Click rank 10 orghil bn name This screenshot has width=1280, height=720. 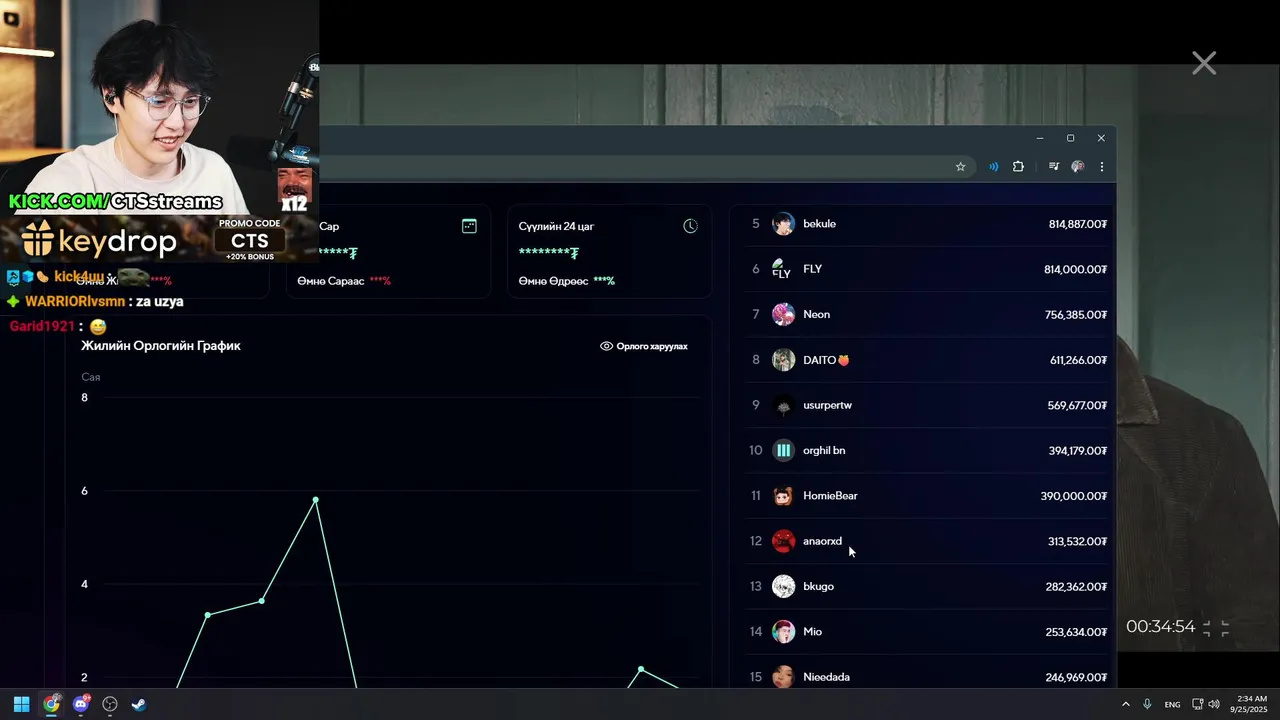click(824, 450)
